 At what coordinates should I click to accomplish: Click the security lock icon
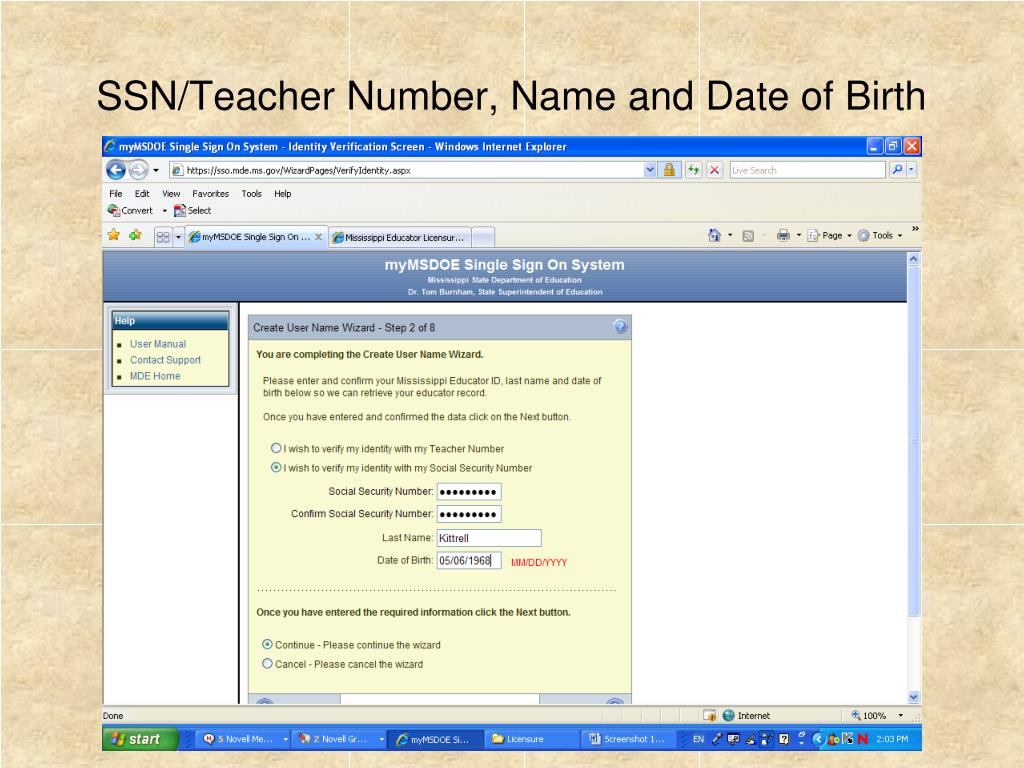click(x=669, y=170)
